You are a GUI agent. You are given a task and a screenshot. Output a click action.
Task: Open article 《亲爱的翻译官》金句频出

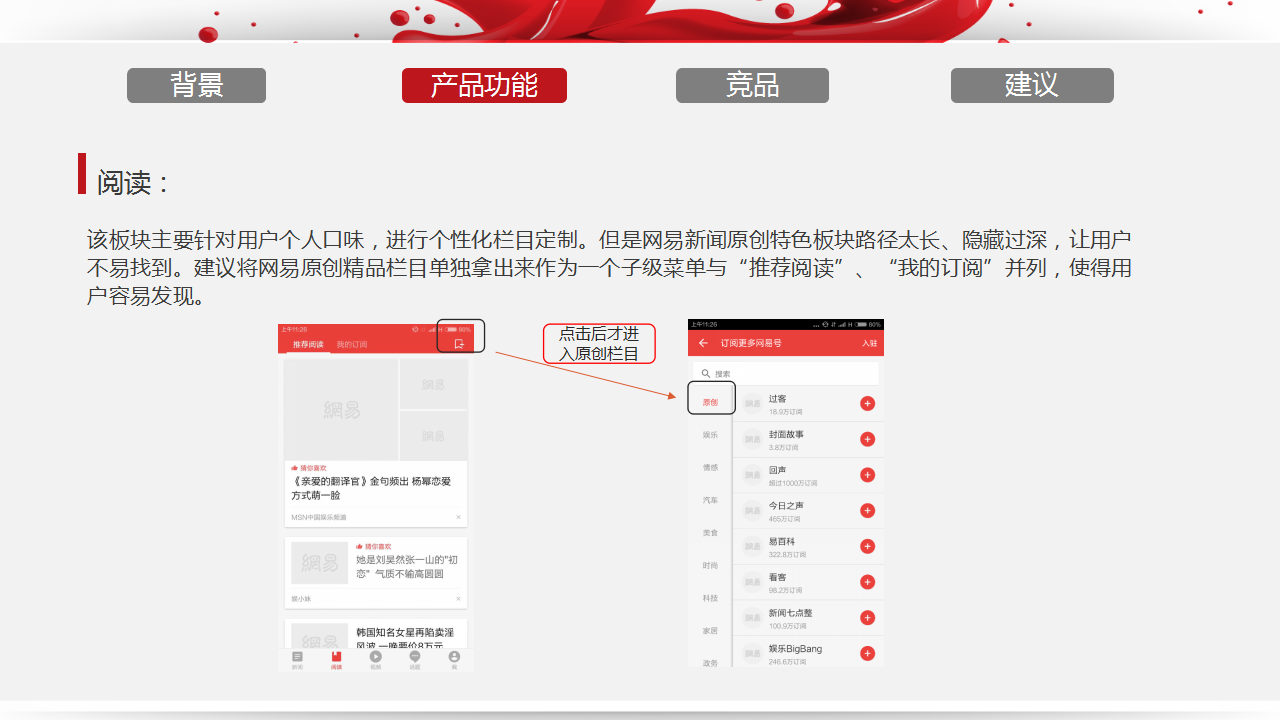click(371, 488)
